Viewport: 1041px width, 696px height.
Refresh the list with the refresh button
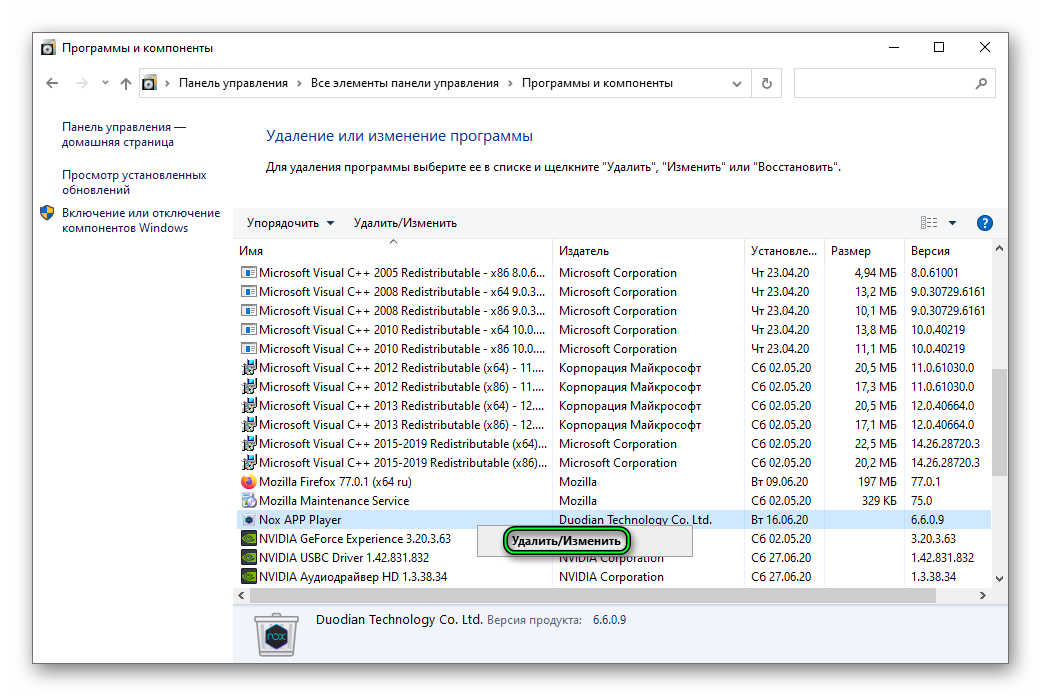(x=767, y=83)
